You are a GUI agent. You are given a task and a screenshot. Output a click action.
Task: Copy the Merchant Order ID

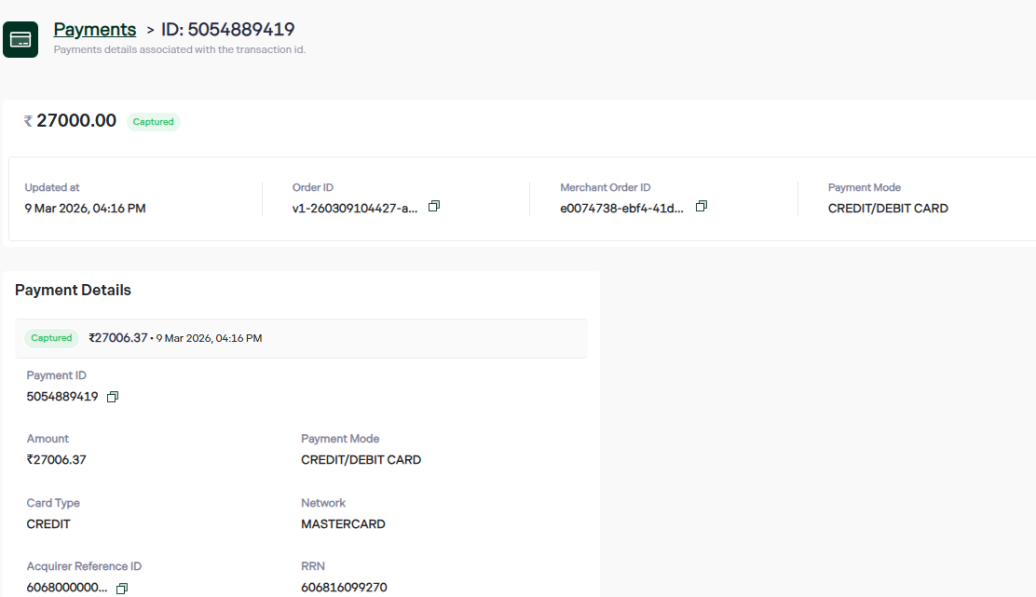(701, 207)
